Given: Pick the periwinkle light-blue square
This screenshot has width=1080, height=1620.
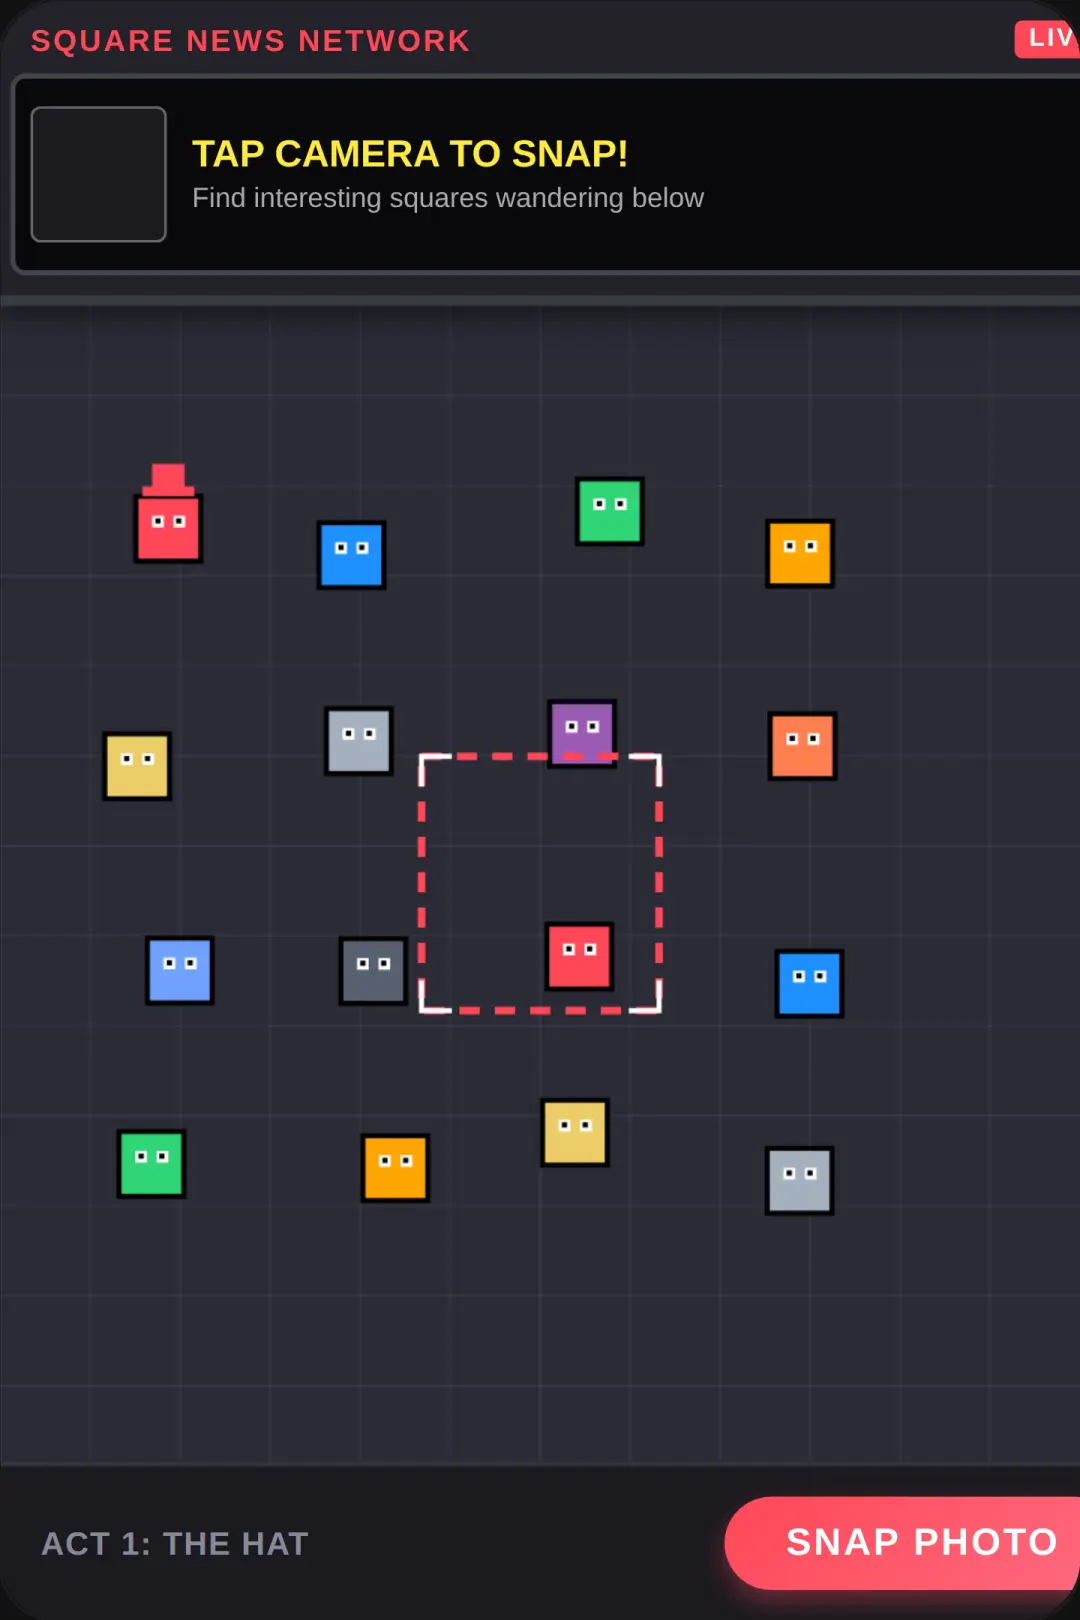Looking at the screenshot, I should pos(180,971).
